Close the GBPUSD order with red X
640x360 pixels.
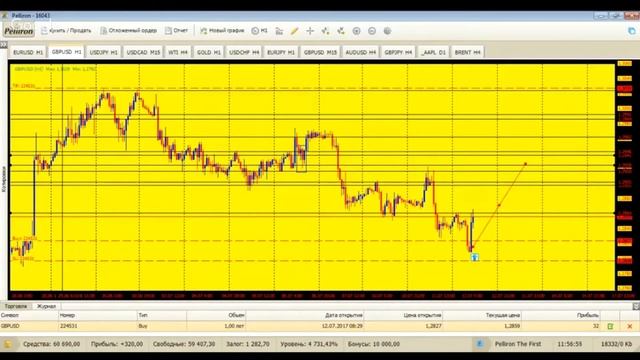[x=629, y=326]
